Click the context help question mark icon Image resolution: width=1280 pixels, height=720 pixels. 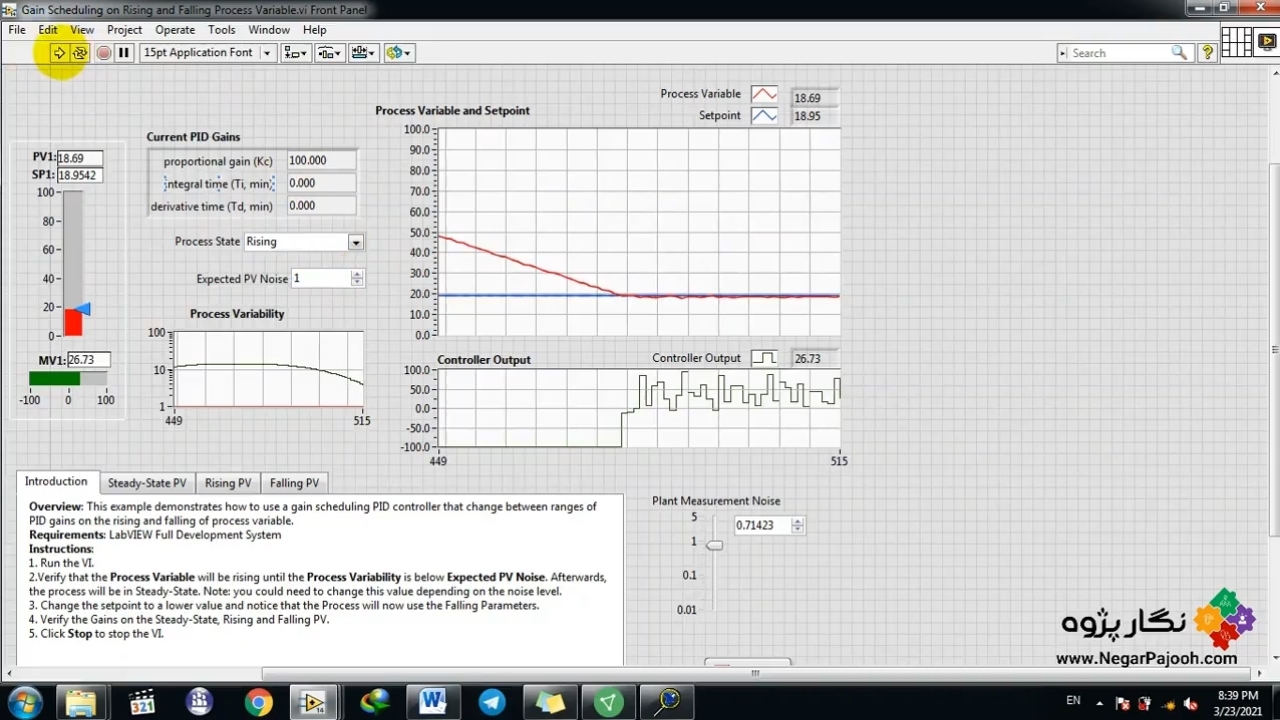[x=1207, y=53]
